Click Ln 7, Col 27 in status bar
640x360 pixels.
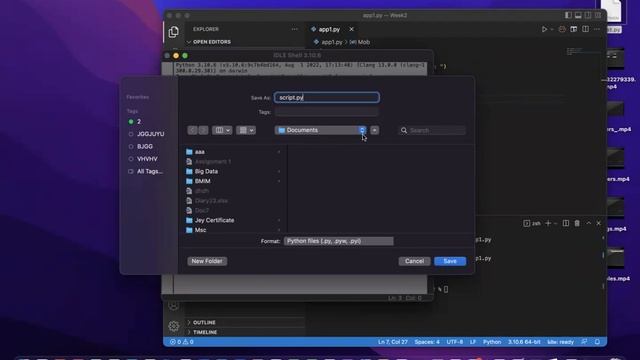tap(393, 342)
